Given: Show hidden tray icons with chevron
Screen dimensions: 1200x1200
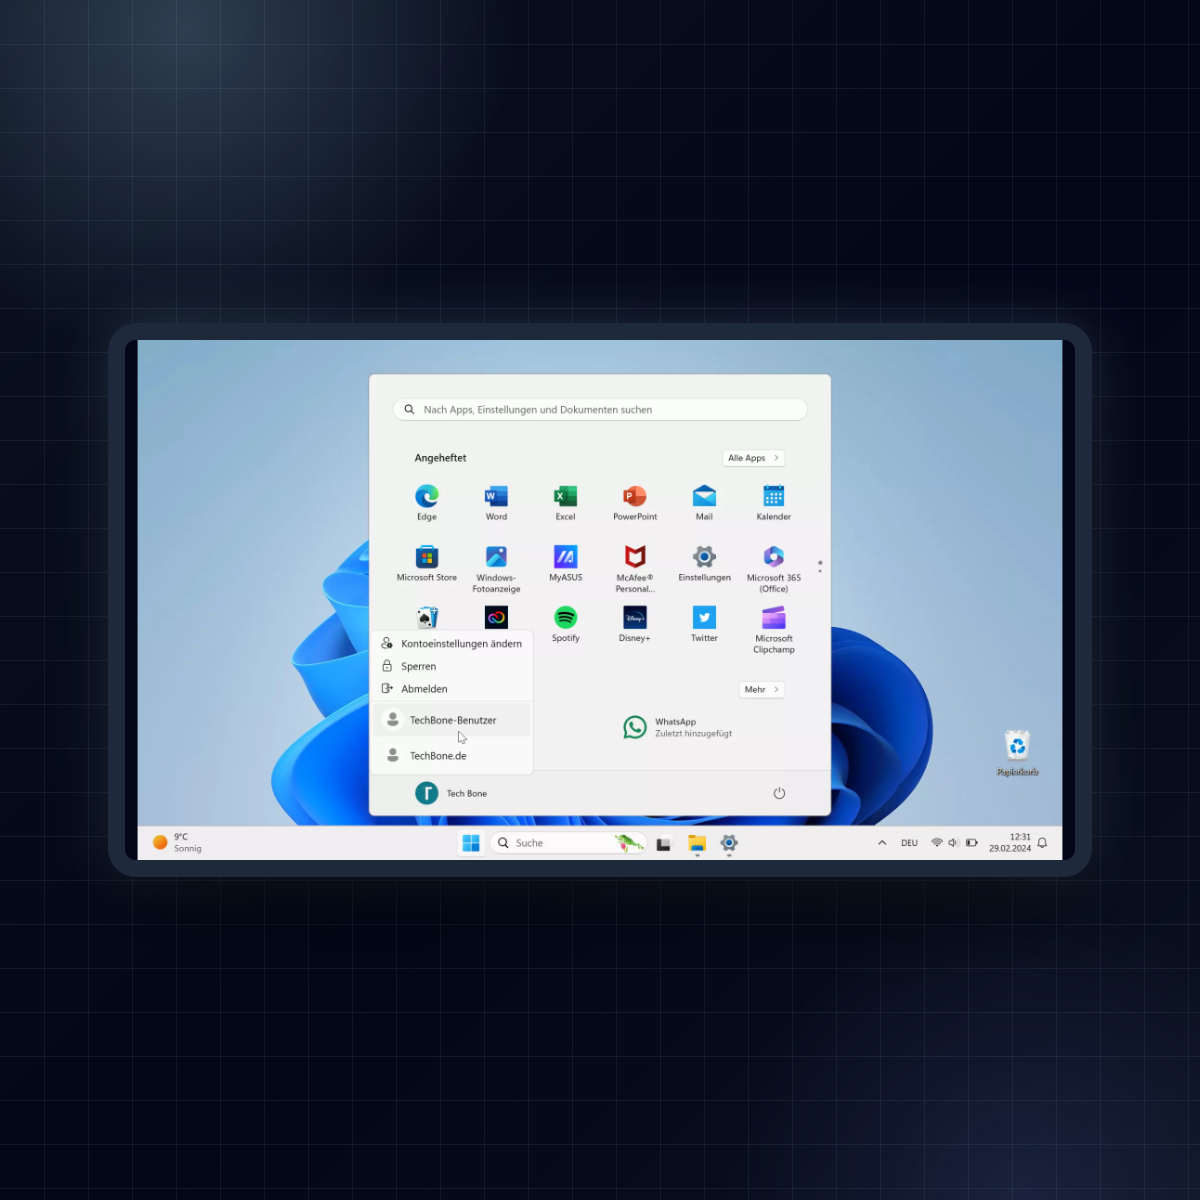Looking at the screenshot, I should point(882,843).
